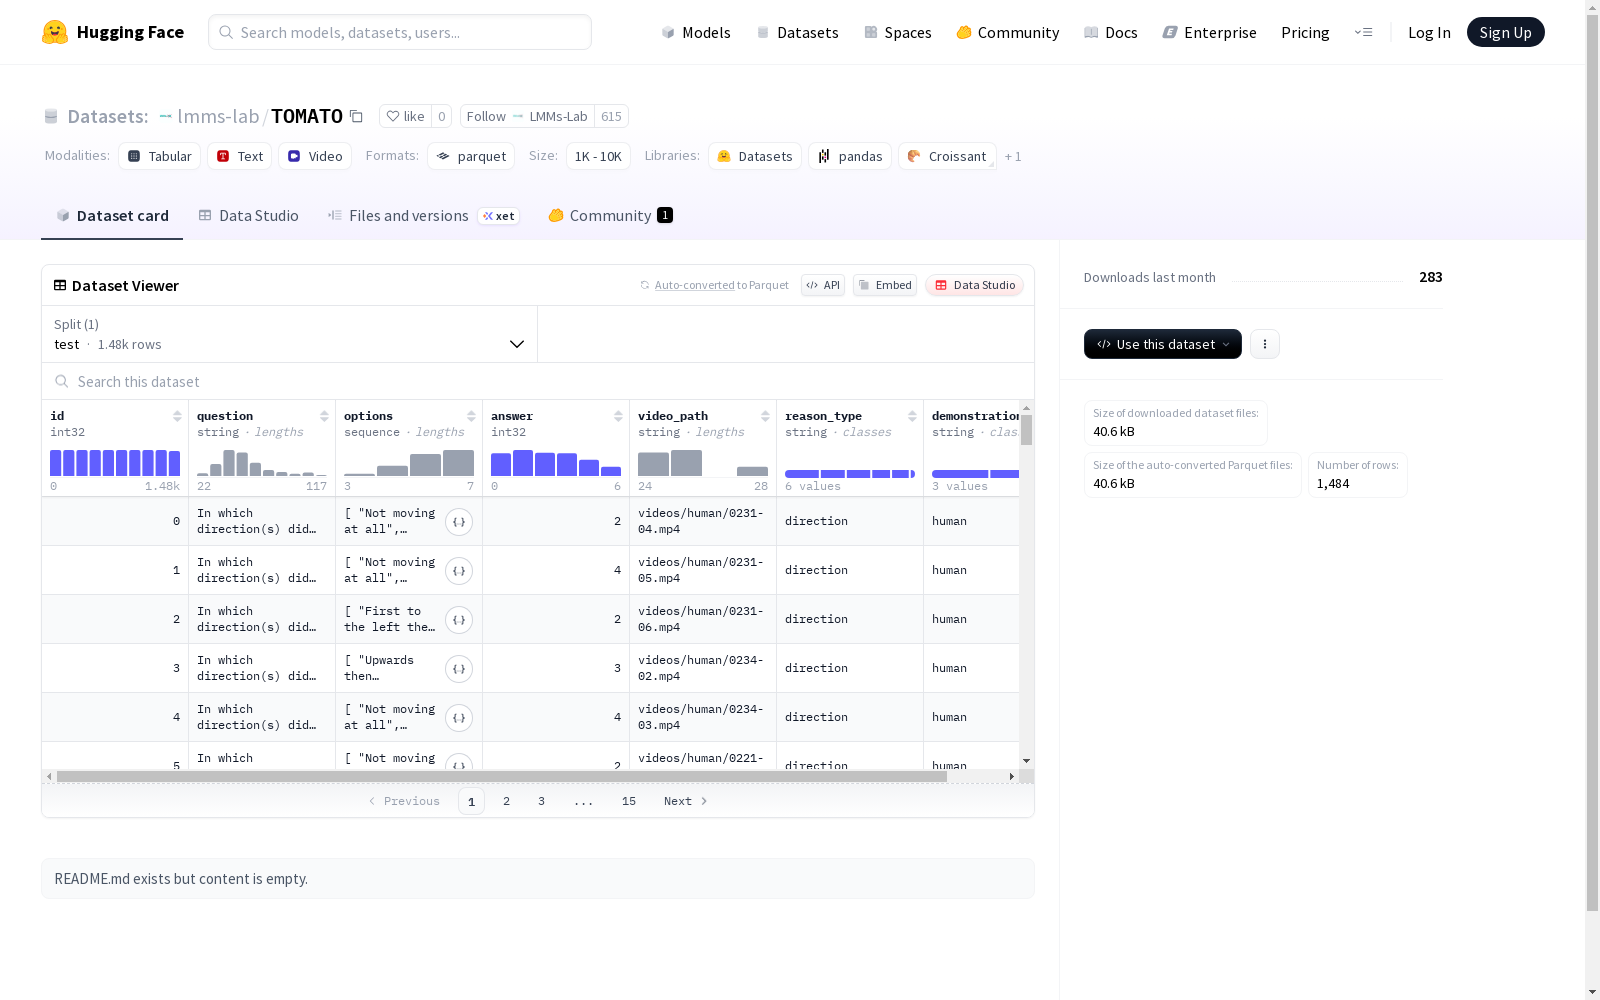Click the Sign Up button
The image size is (1600, 1000).
(1506, 32)
